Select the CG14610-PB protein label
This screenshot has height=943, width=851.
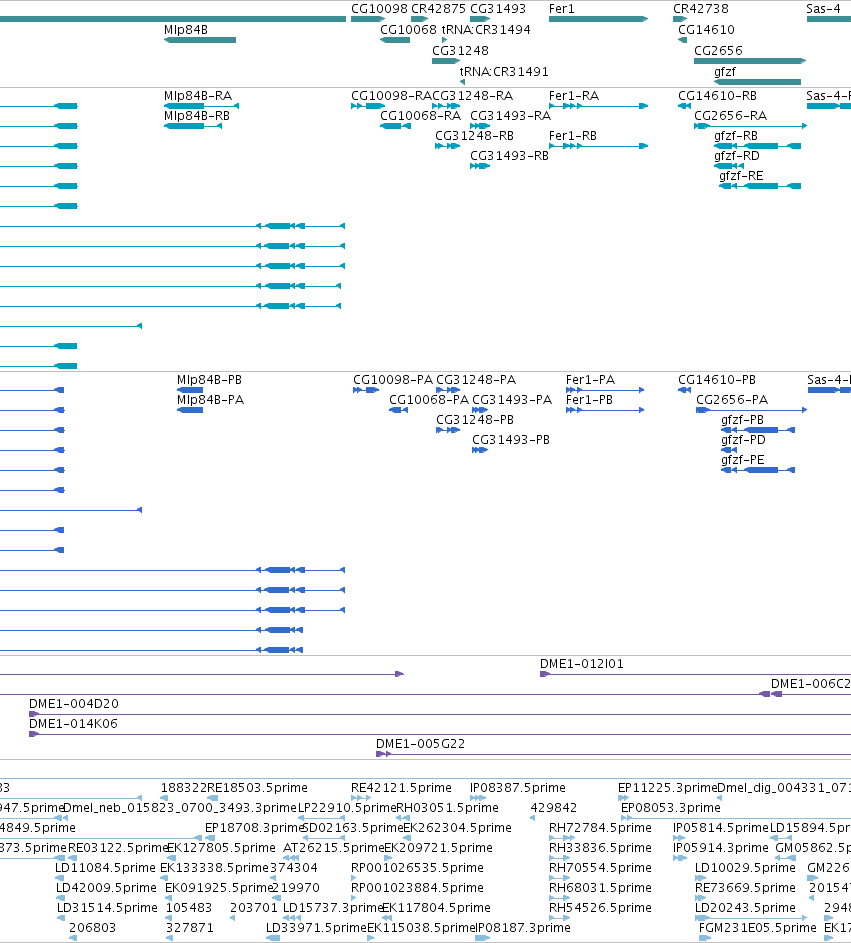tap(717, 379)
